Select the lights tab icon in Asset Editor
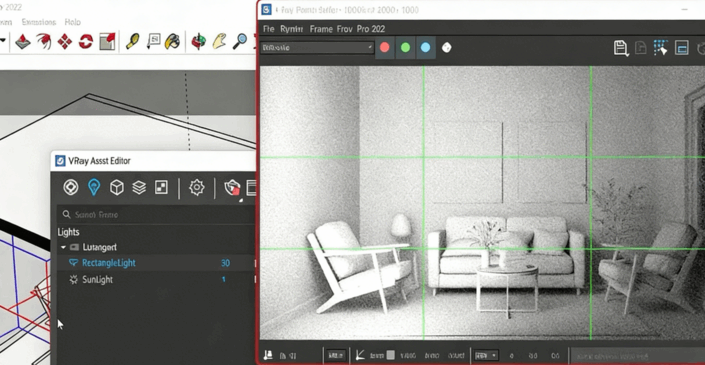705x365 pixels. [94, 187]
